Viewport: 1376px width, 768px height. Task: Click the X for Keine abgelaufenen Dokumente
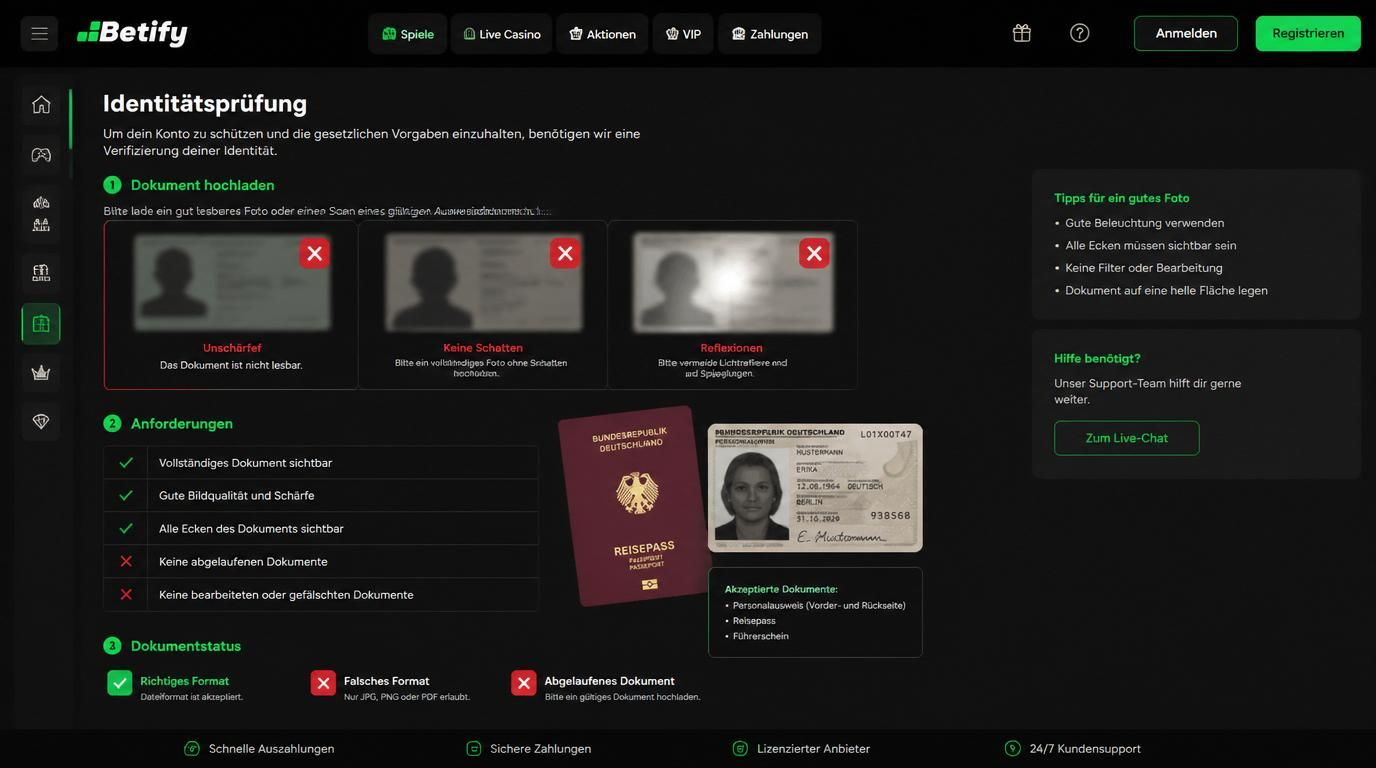coord(126,562)
